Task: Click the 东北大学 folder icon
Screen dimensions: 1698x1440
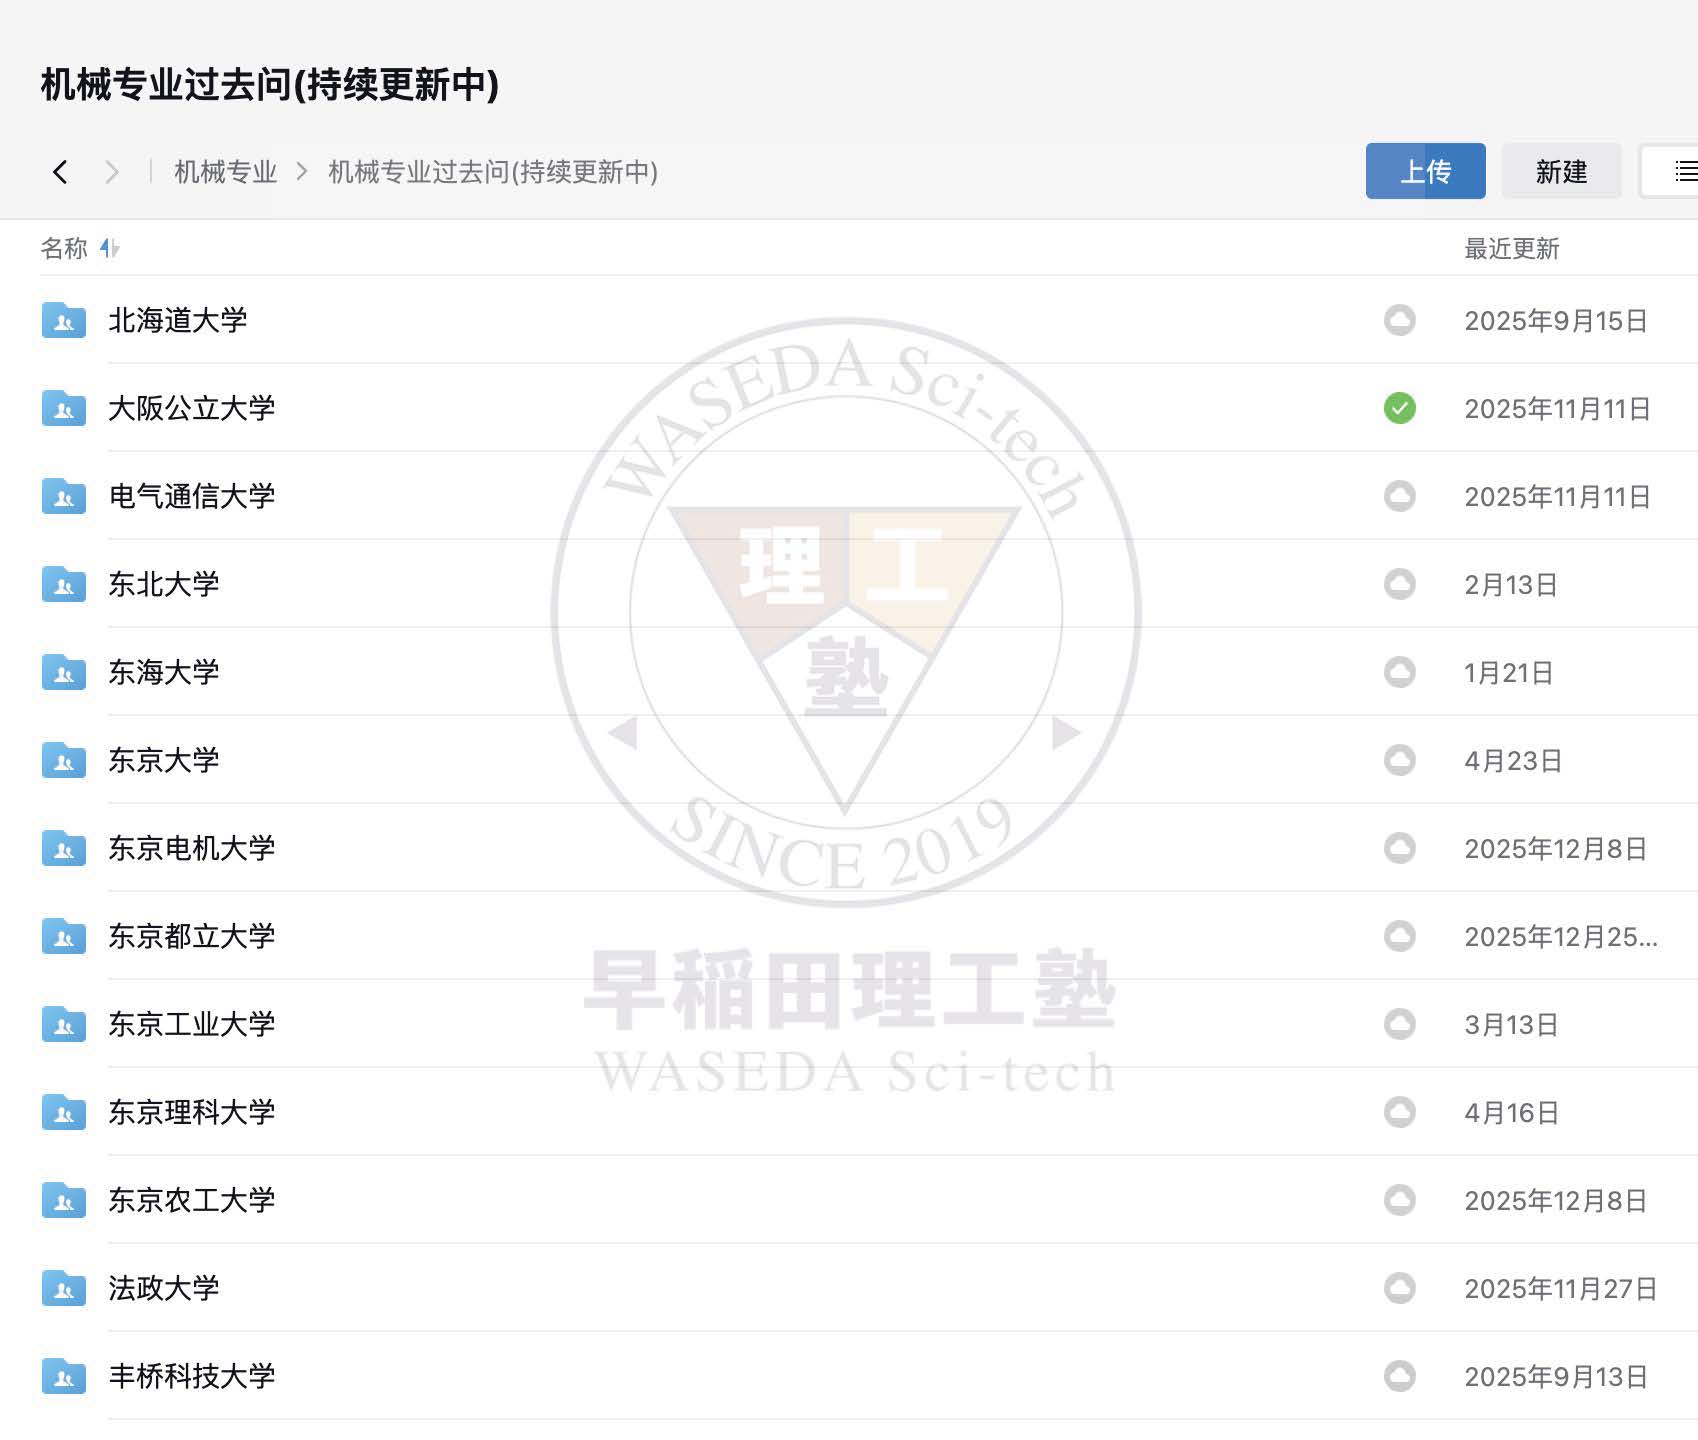Action: click(64, 584)
